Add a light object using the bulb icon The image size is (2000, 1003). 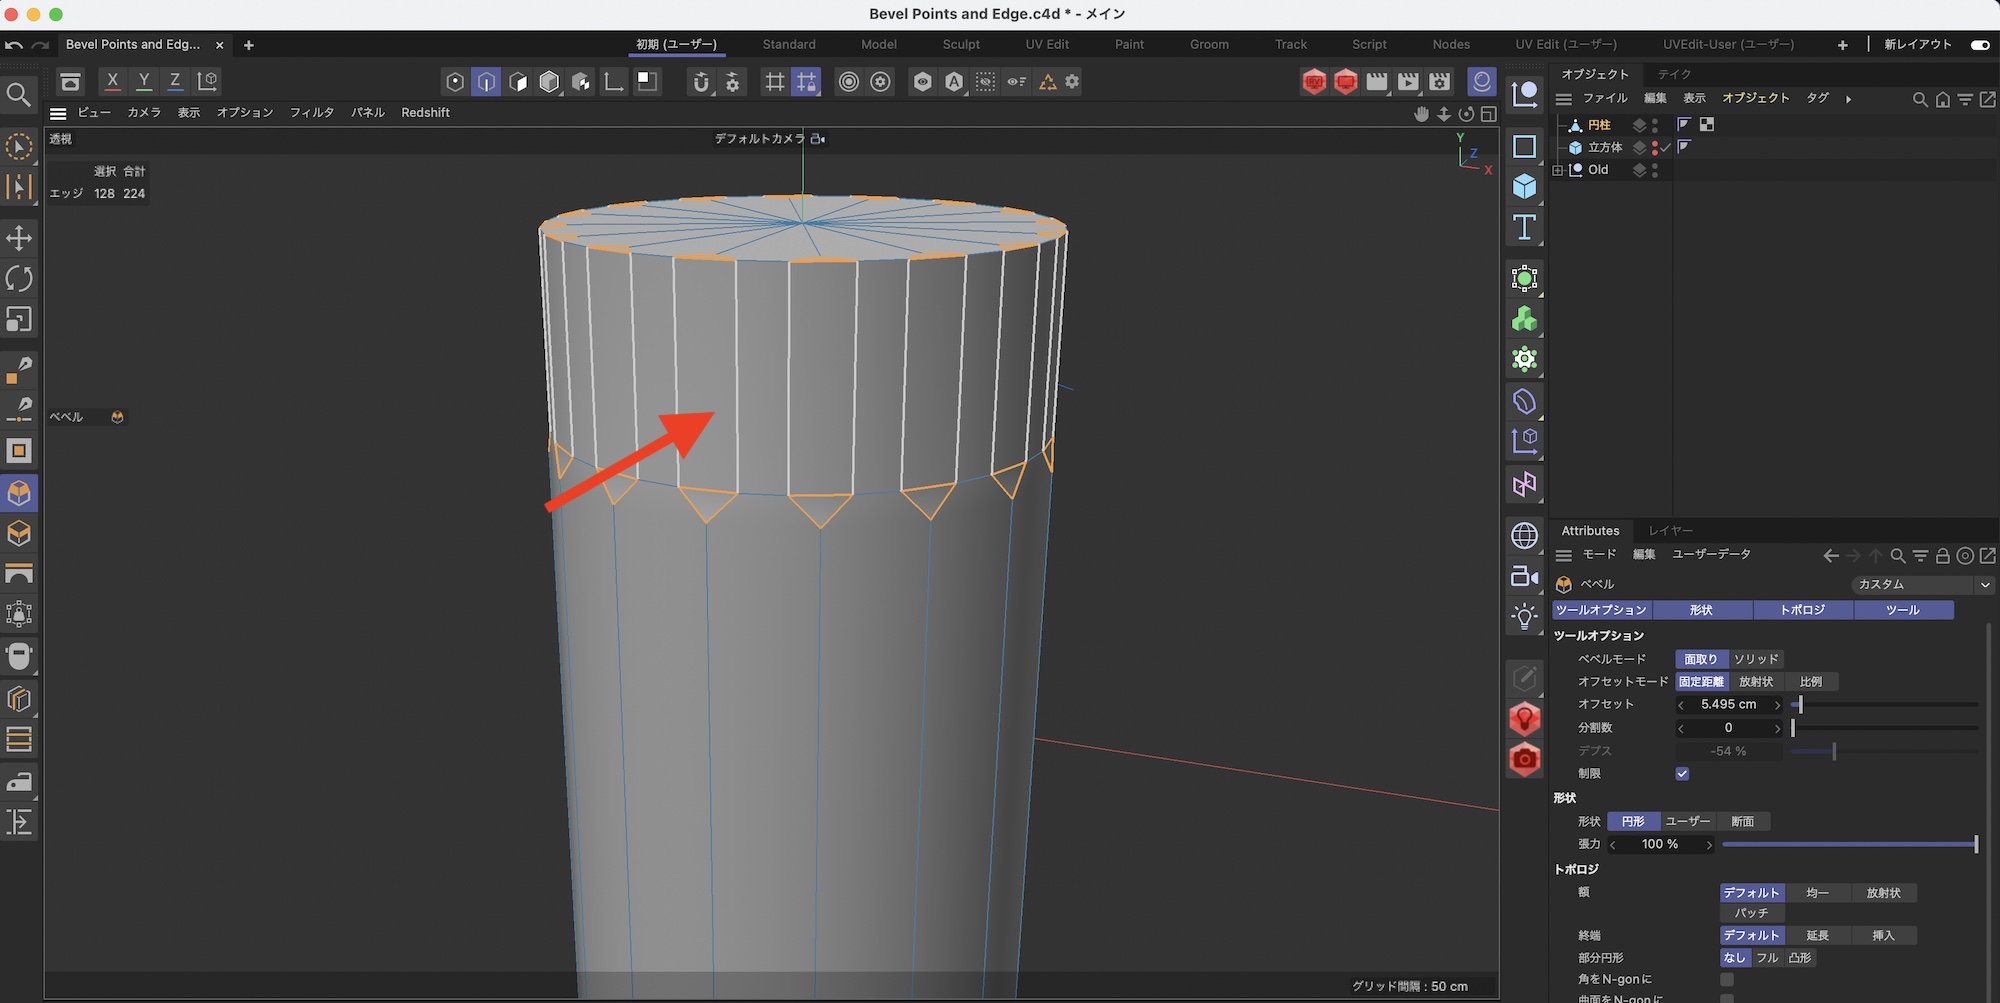(1524, 616)
